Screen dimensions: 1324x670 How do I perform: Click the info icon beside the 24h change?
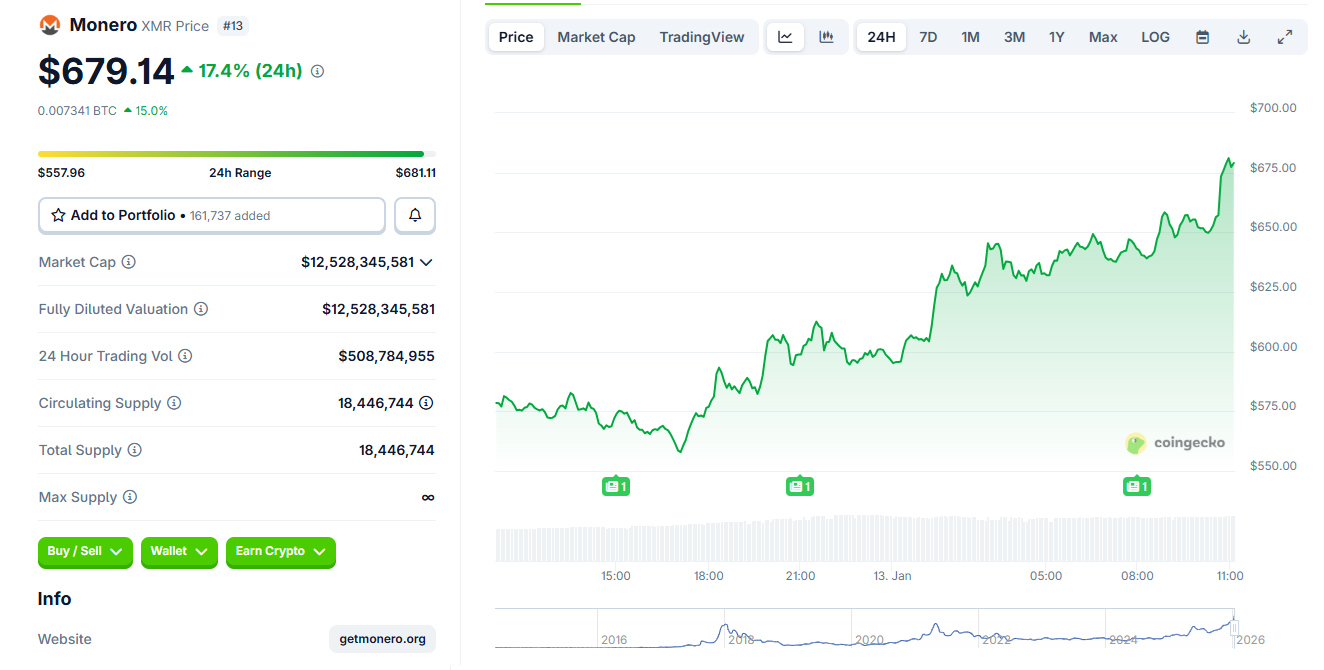pyautogui.click(x=317, y=71)
